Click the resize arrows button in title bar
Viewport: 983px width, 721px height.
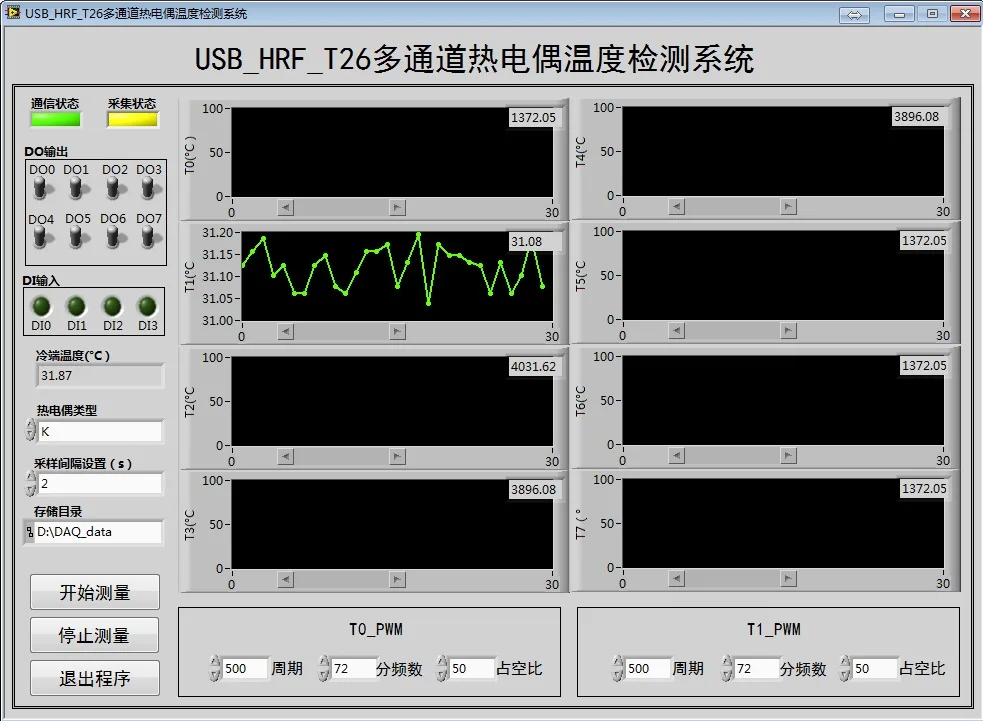(x=854, y=14)
